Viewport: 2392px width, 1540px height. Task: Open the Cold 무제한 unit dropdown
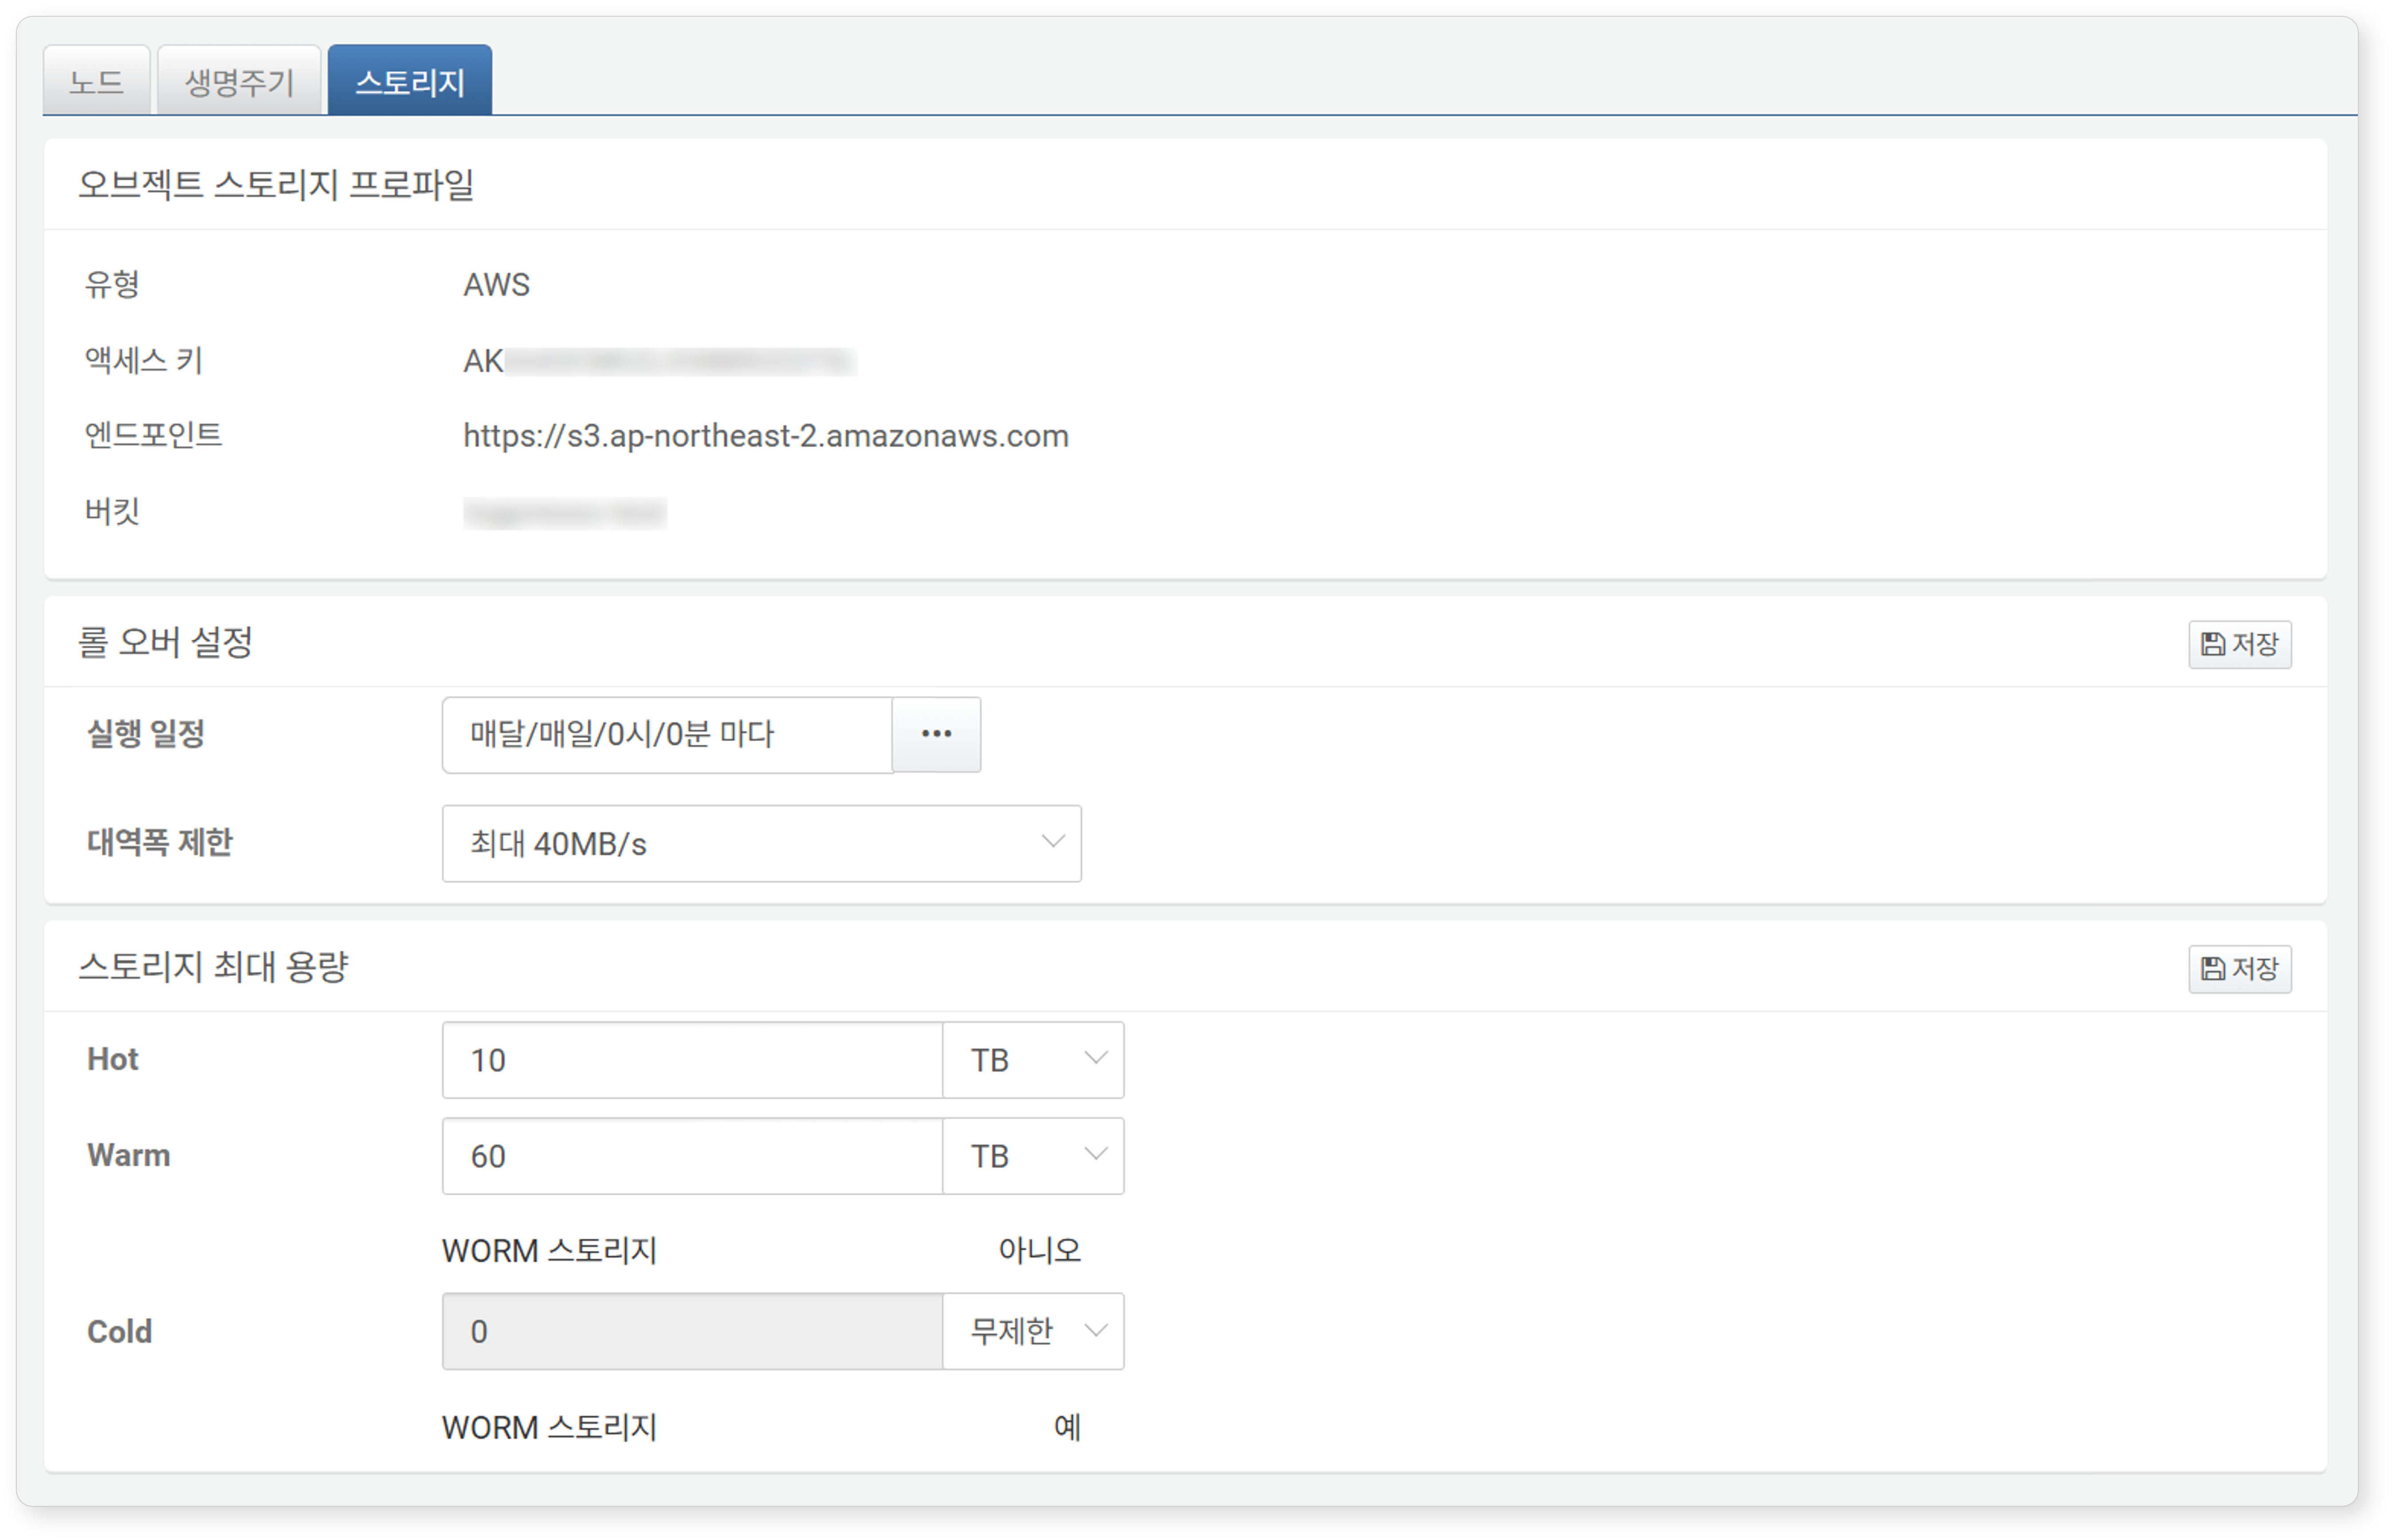point(1033,1332)
